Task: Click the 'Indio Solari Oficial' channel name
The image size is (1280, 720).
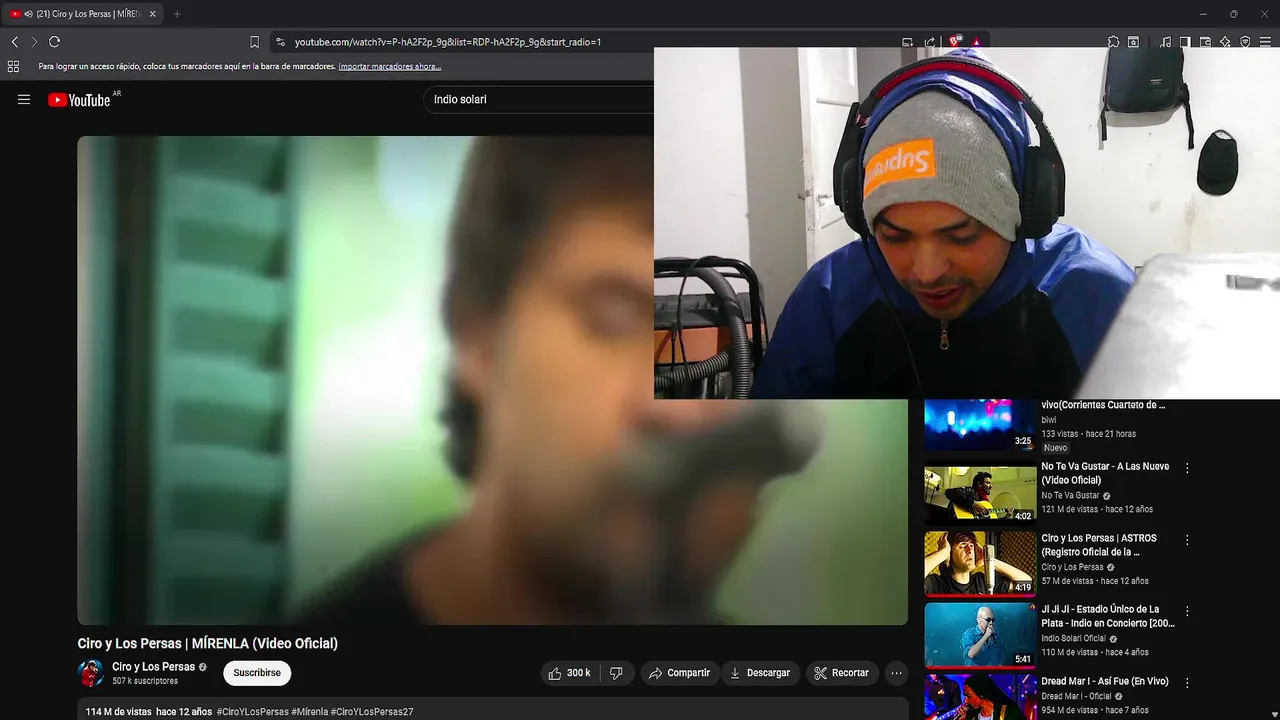Action: [x=1074, y=638]
